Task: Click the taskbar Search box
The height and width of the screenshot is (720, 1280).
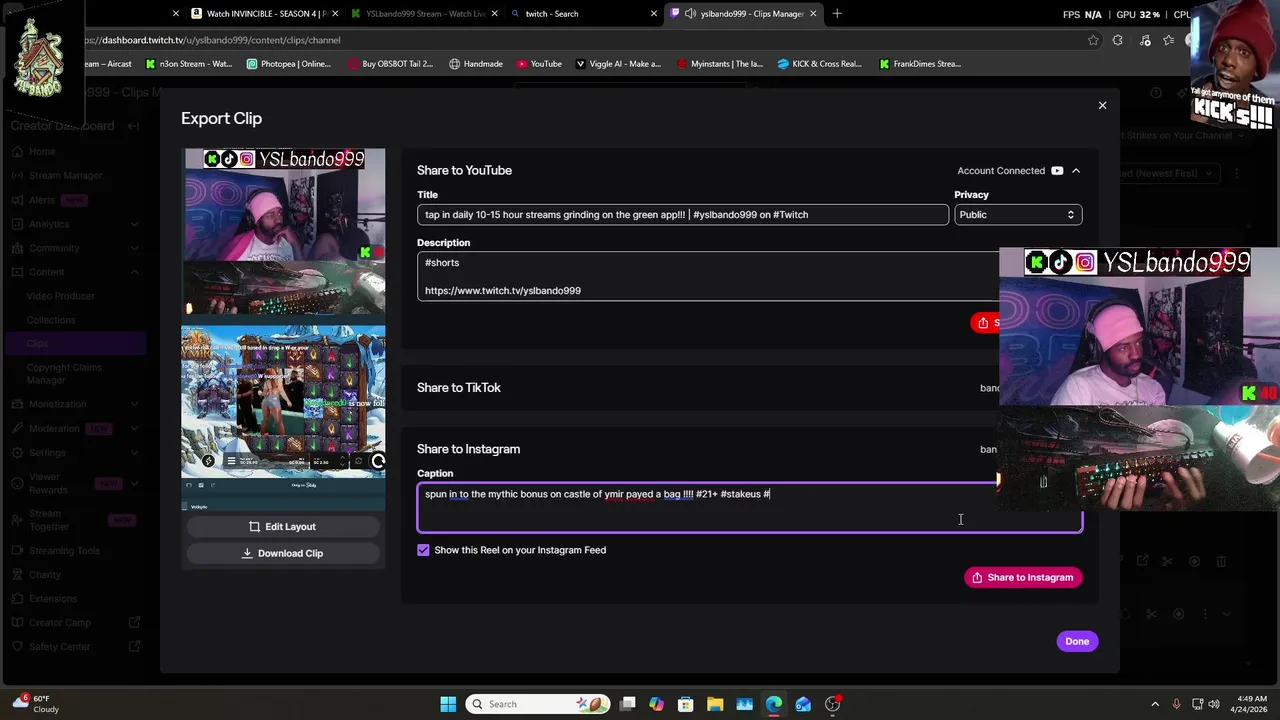Action: (539, 704)
